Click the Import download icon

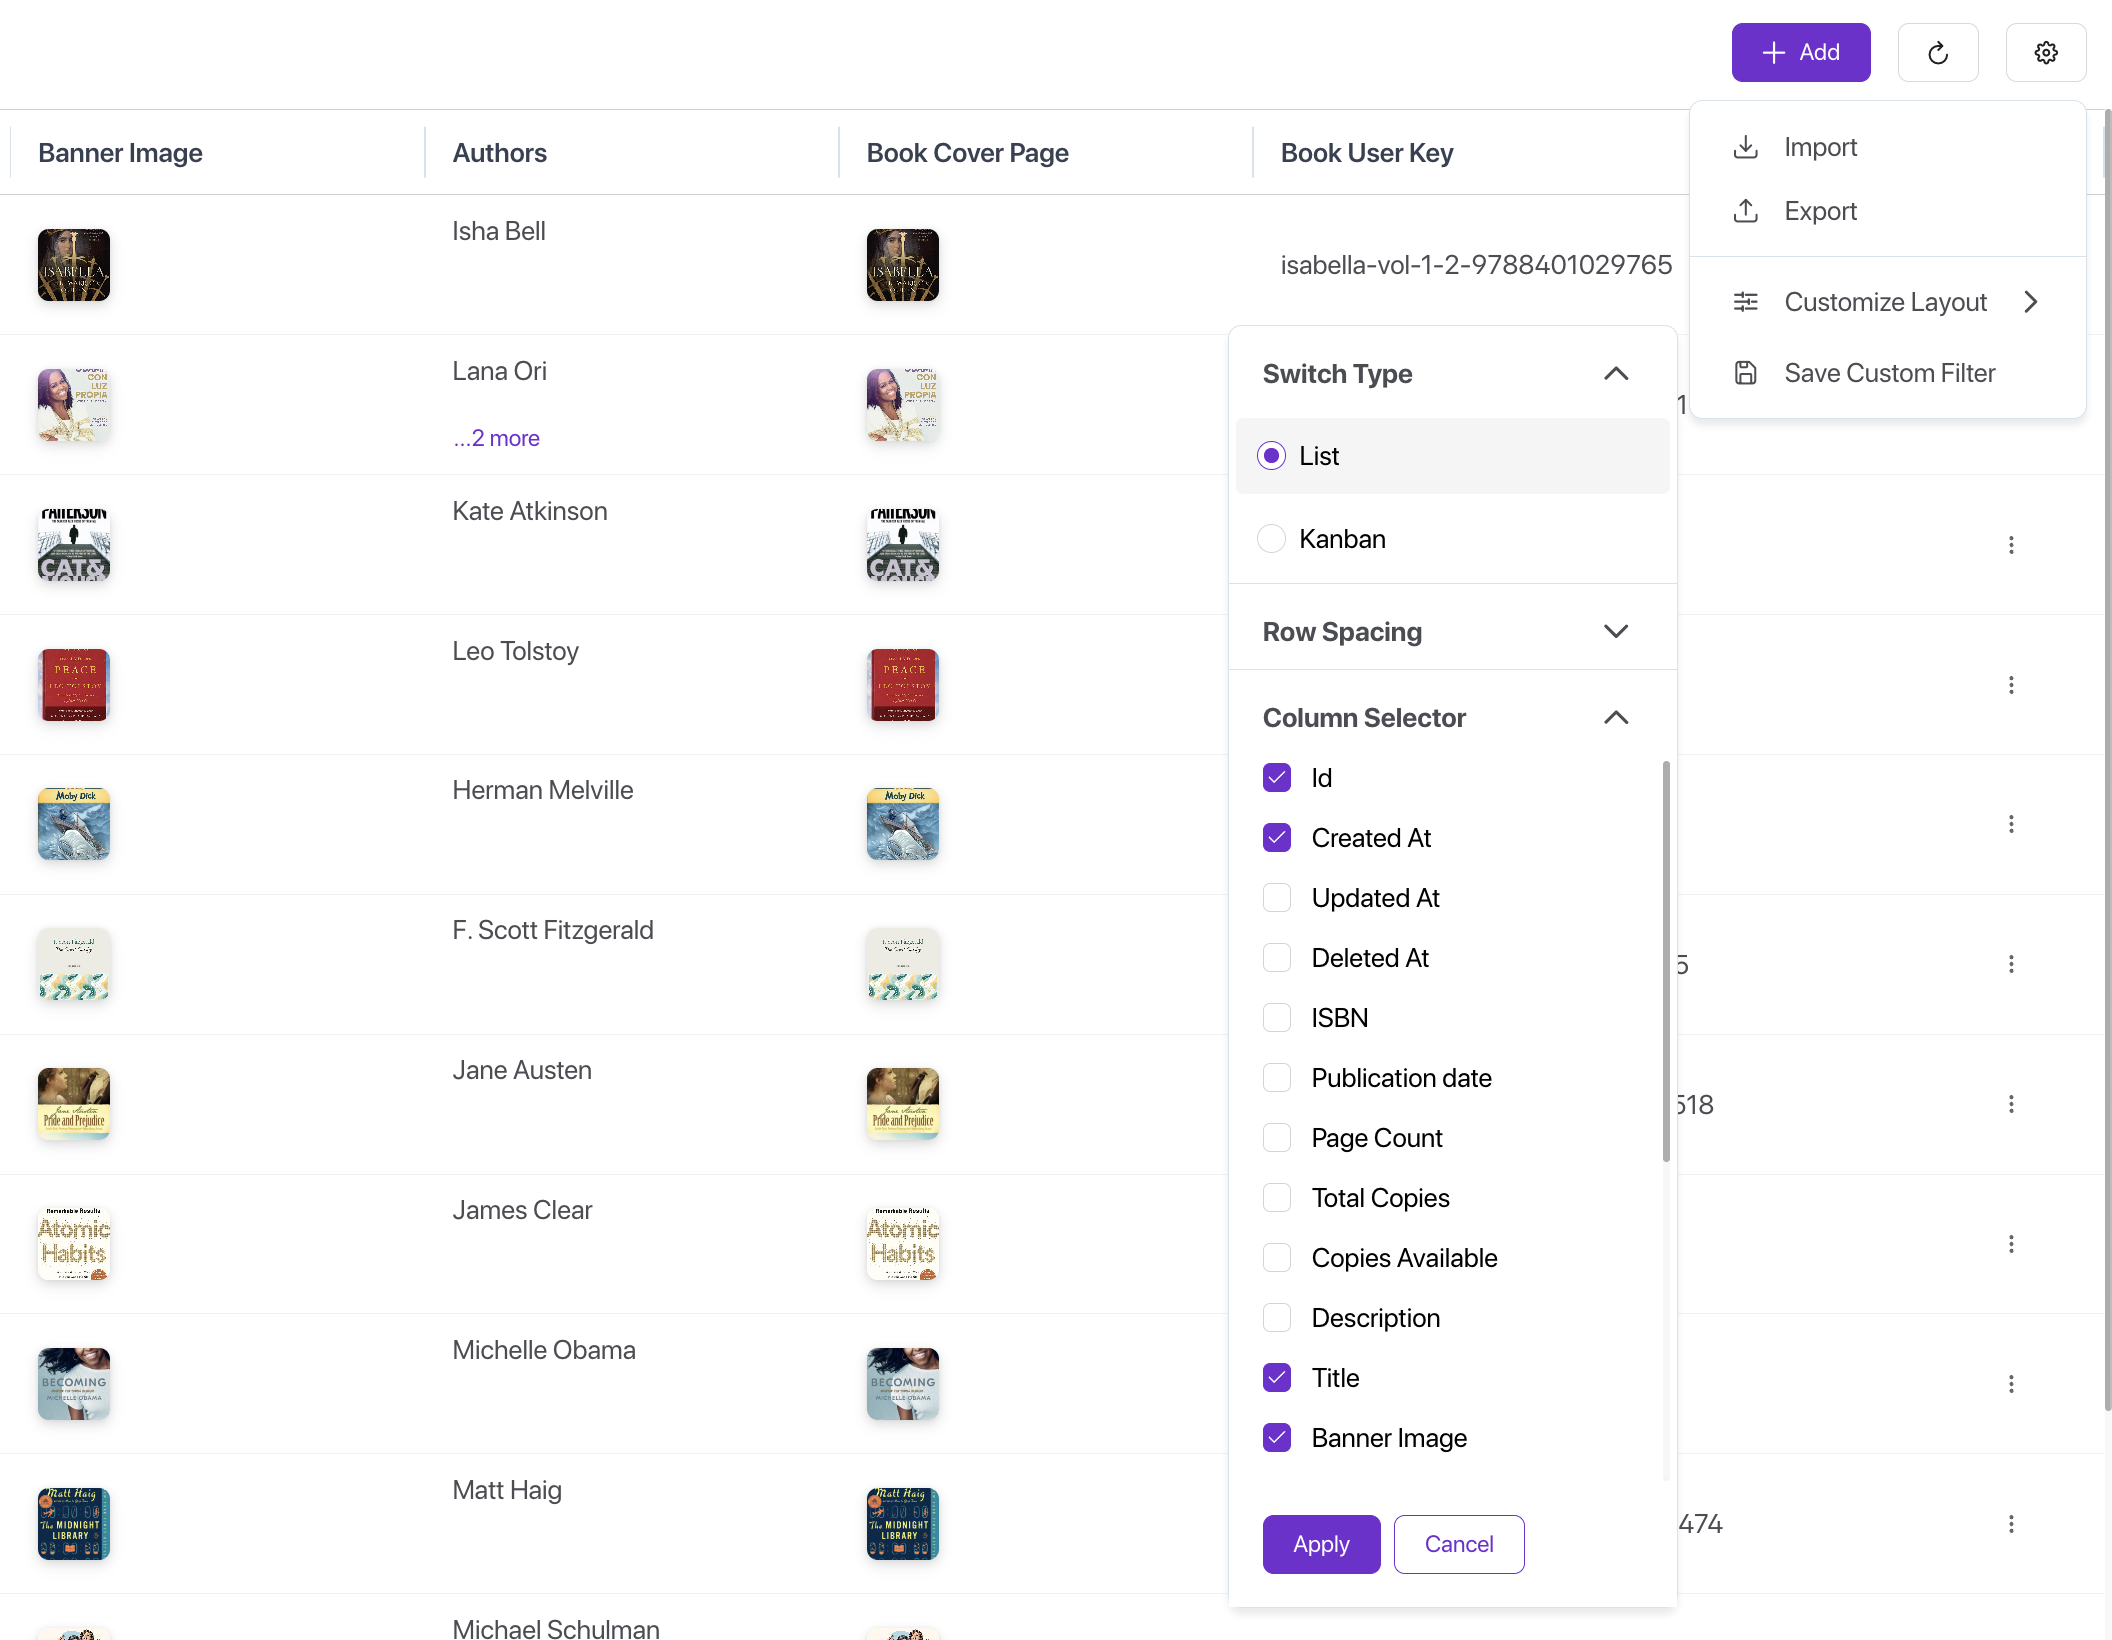coord(1745,147)
